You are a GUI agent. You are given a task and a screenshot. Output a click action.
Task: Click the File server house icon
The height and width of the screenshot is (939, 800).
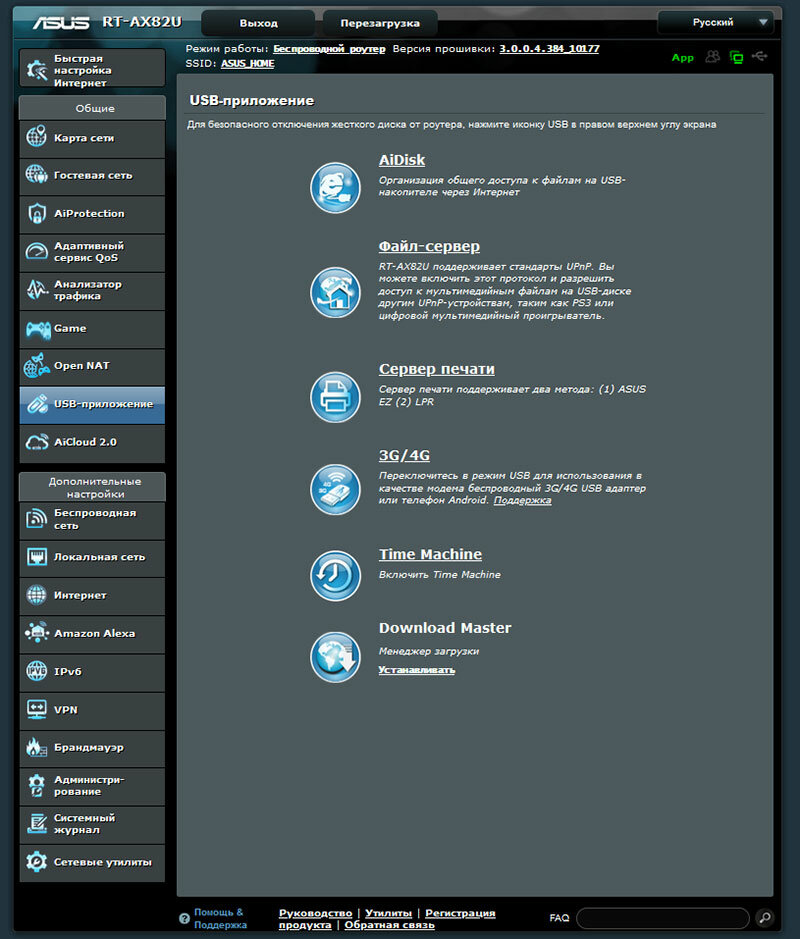(335, 293)
